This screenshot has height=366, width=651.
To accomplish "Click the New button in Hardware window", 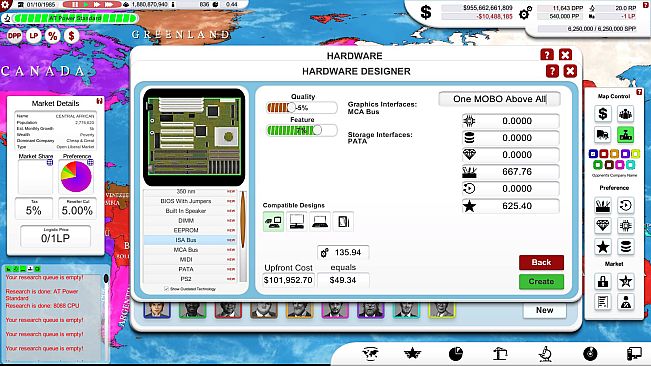I will click(544, 310).
